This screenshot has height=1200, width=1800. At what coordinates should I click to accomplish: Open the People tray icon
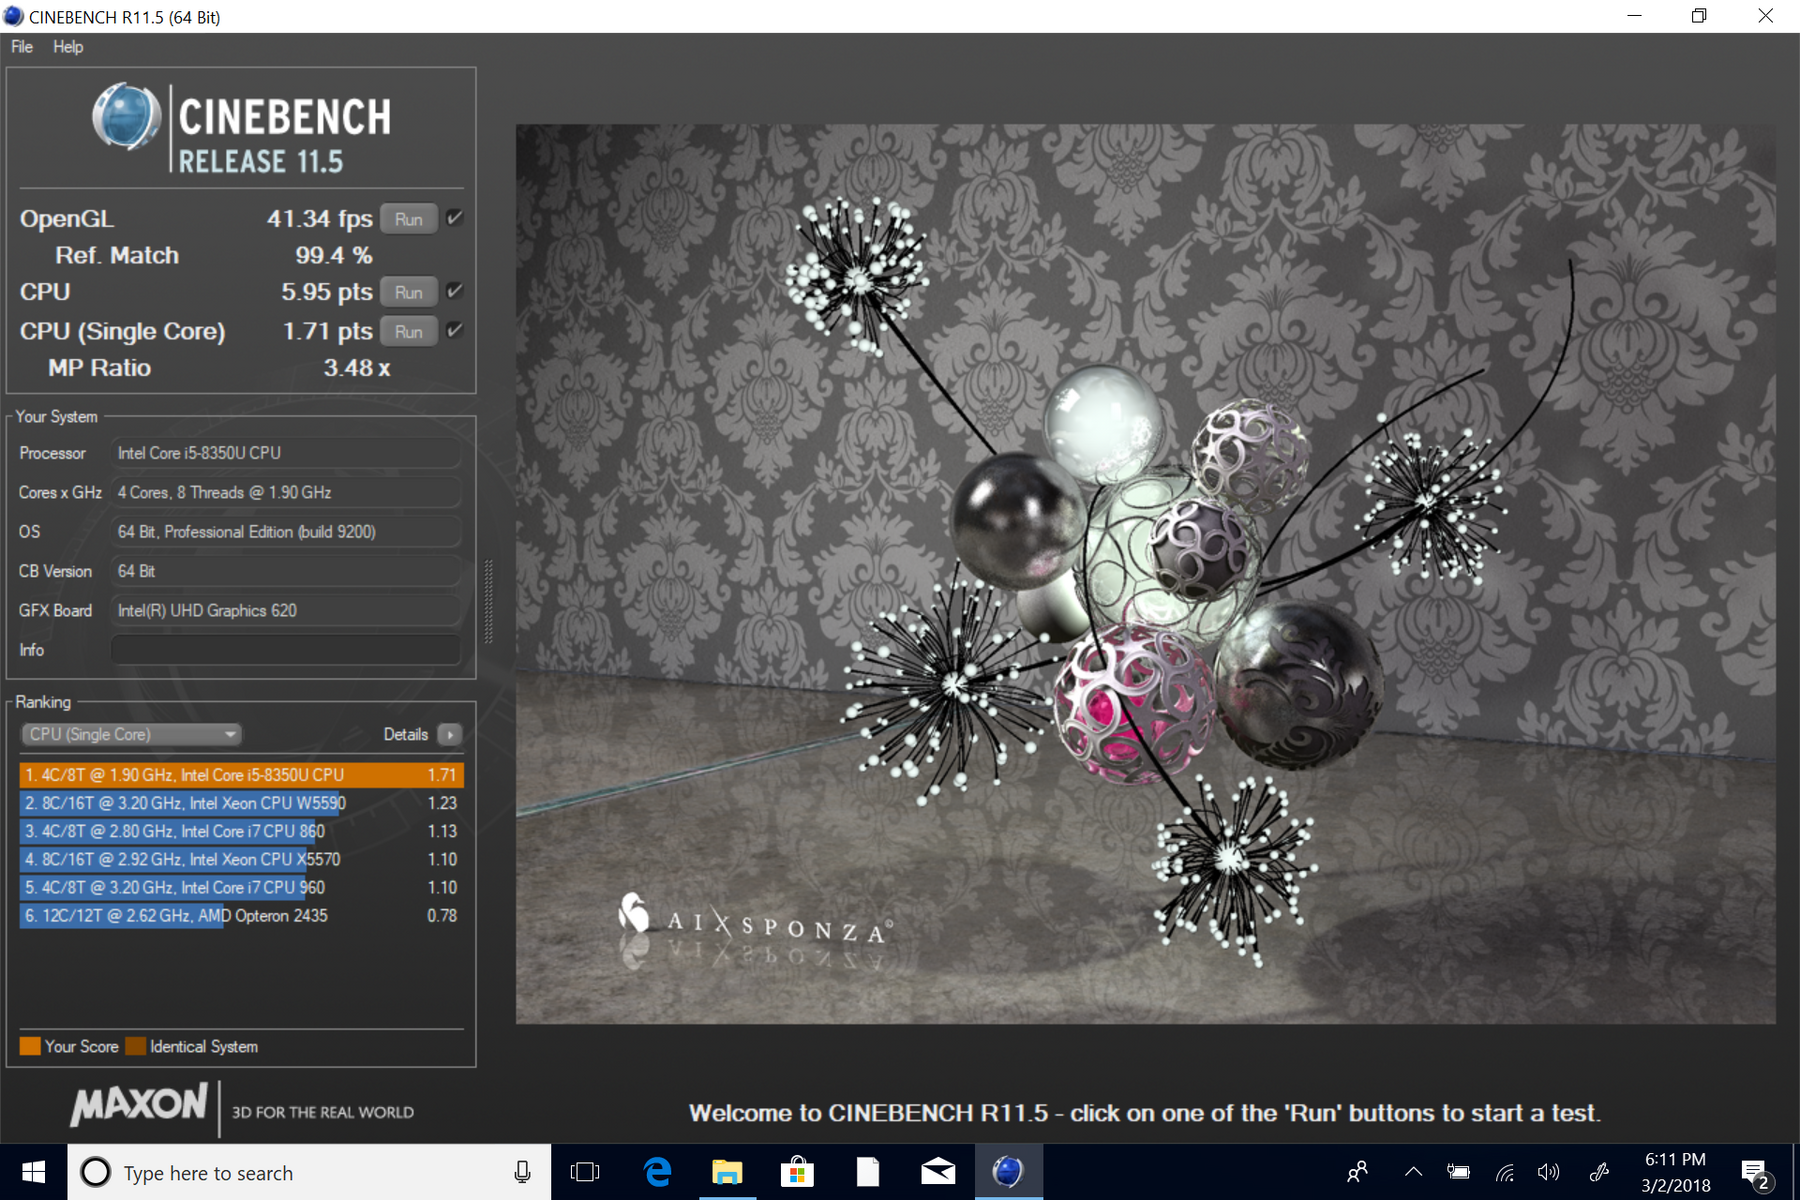coord(1357,1172)
